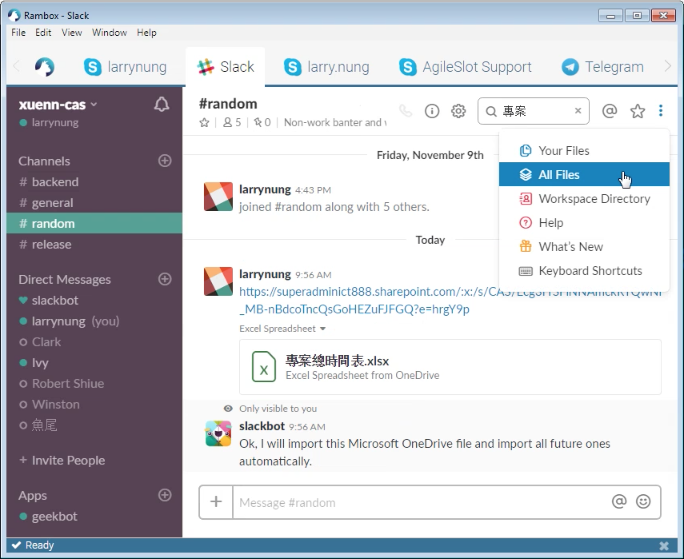Open direct message with Ivy
This screenshot has height=559, width=684.
coord(94,363)
